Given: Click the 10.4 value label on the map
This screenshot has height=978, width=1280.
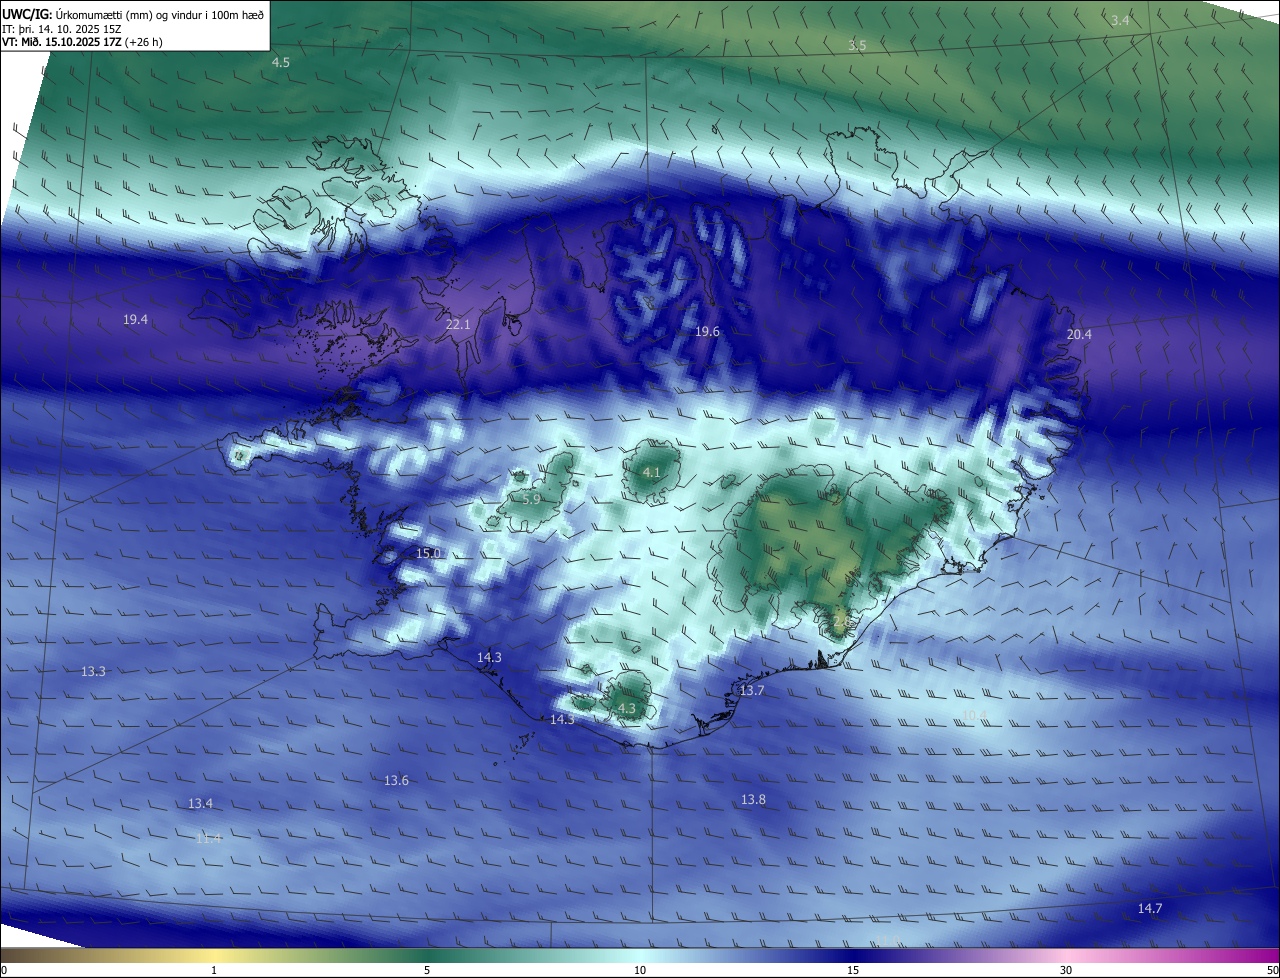Looking at the screenshot, I should 974,715.
